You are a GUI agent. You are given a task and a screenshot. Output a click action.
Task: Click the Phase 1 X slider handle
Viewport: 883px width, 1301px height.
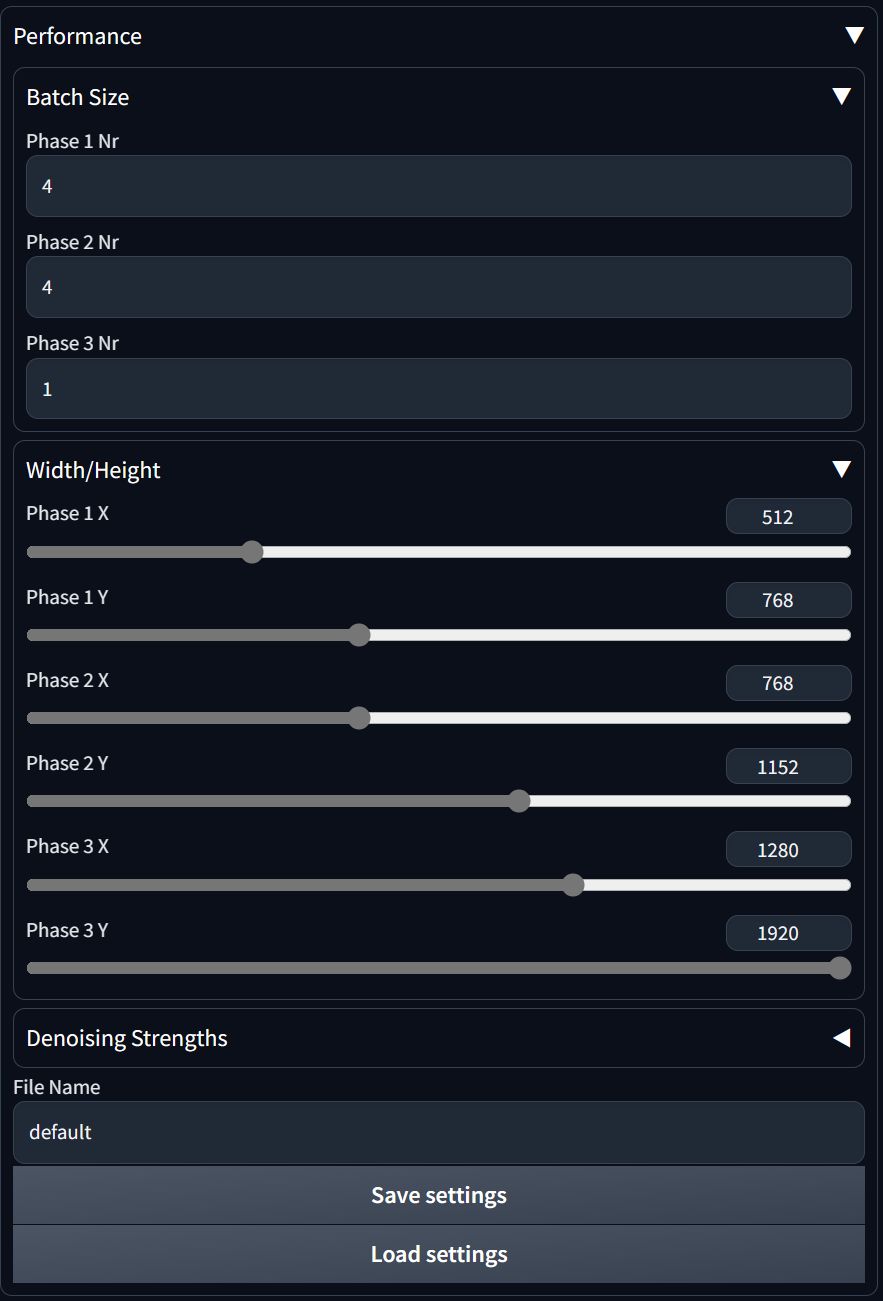252,552
